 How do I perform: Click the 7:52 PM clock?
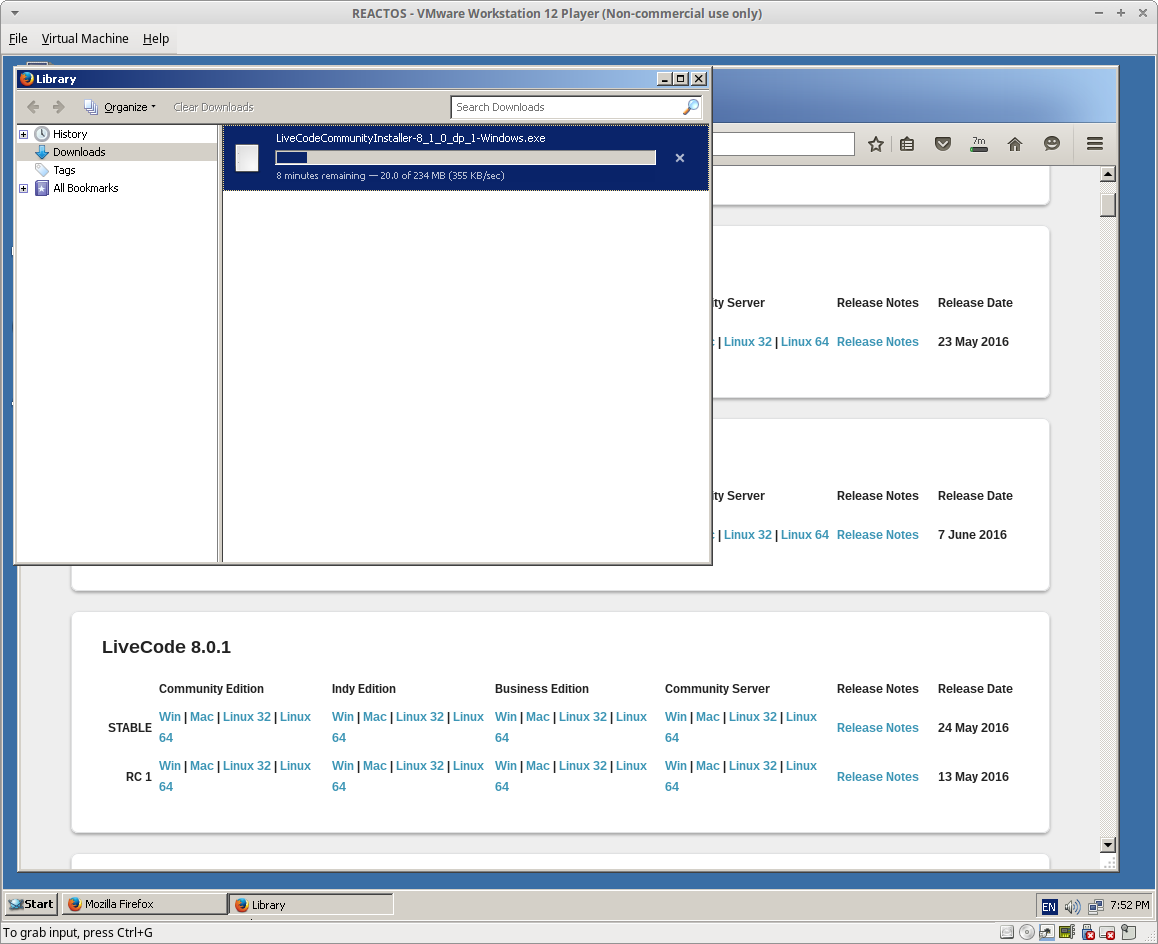click(x=1129, y=906)
